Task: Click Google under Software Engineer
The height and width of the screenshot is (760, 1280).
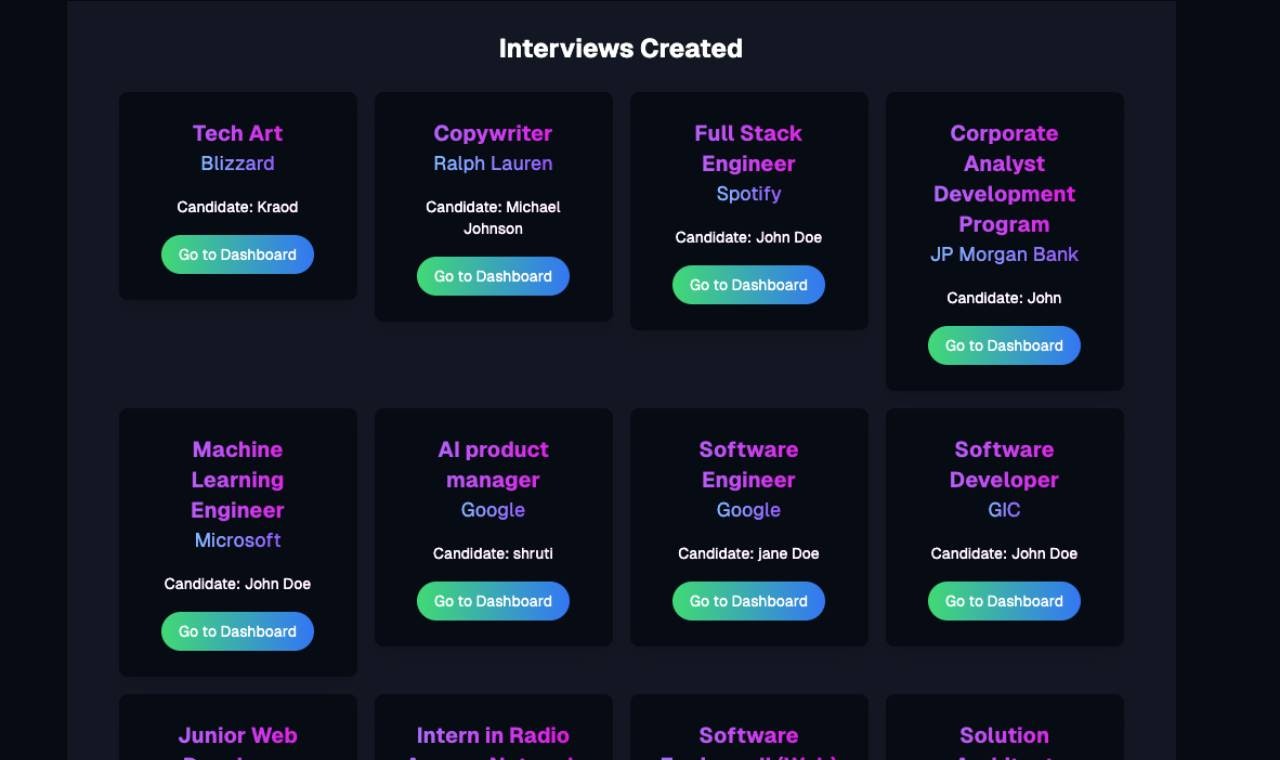Action: [748, 510]
